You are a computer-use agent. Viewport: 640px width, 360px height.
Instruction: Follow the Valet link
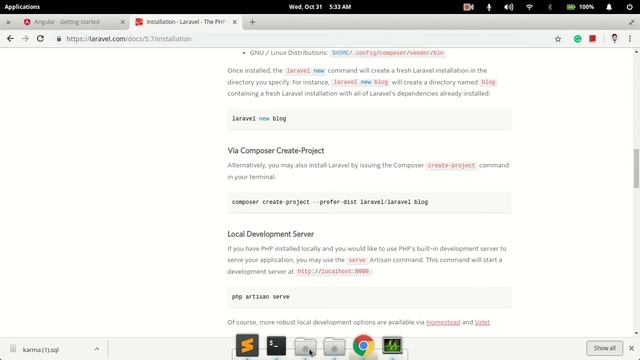pyautogui.click(x=482, y=322)
